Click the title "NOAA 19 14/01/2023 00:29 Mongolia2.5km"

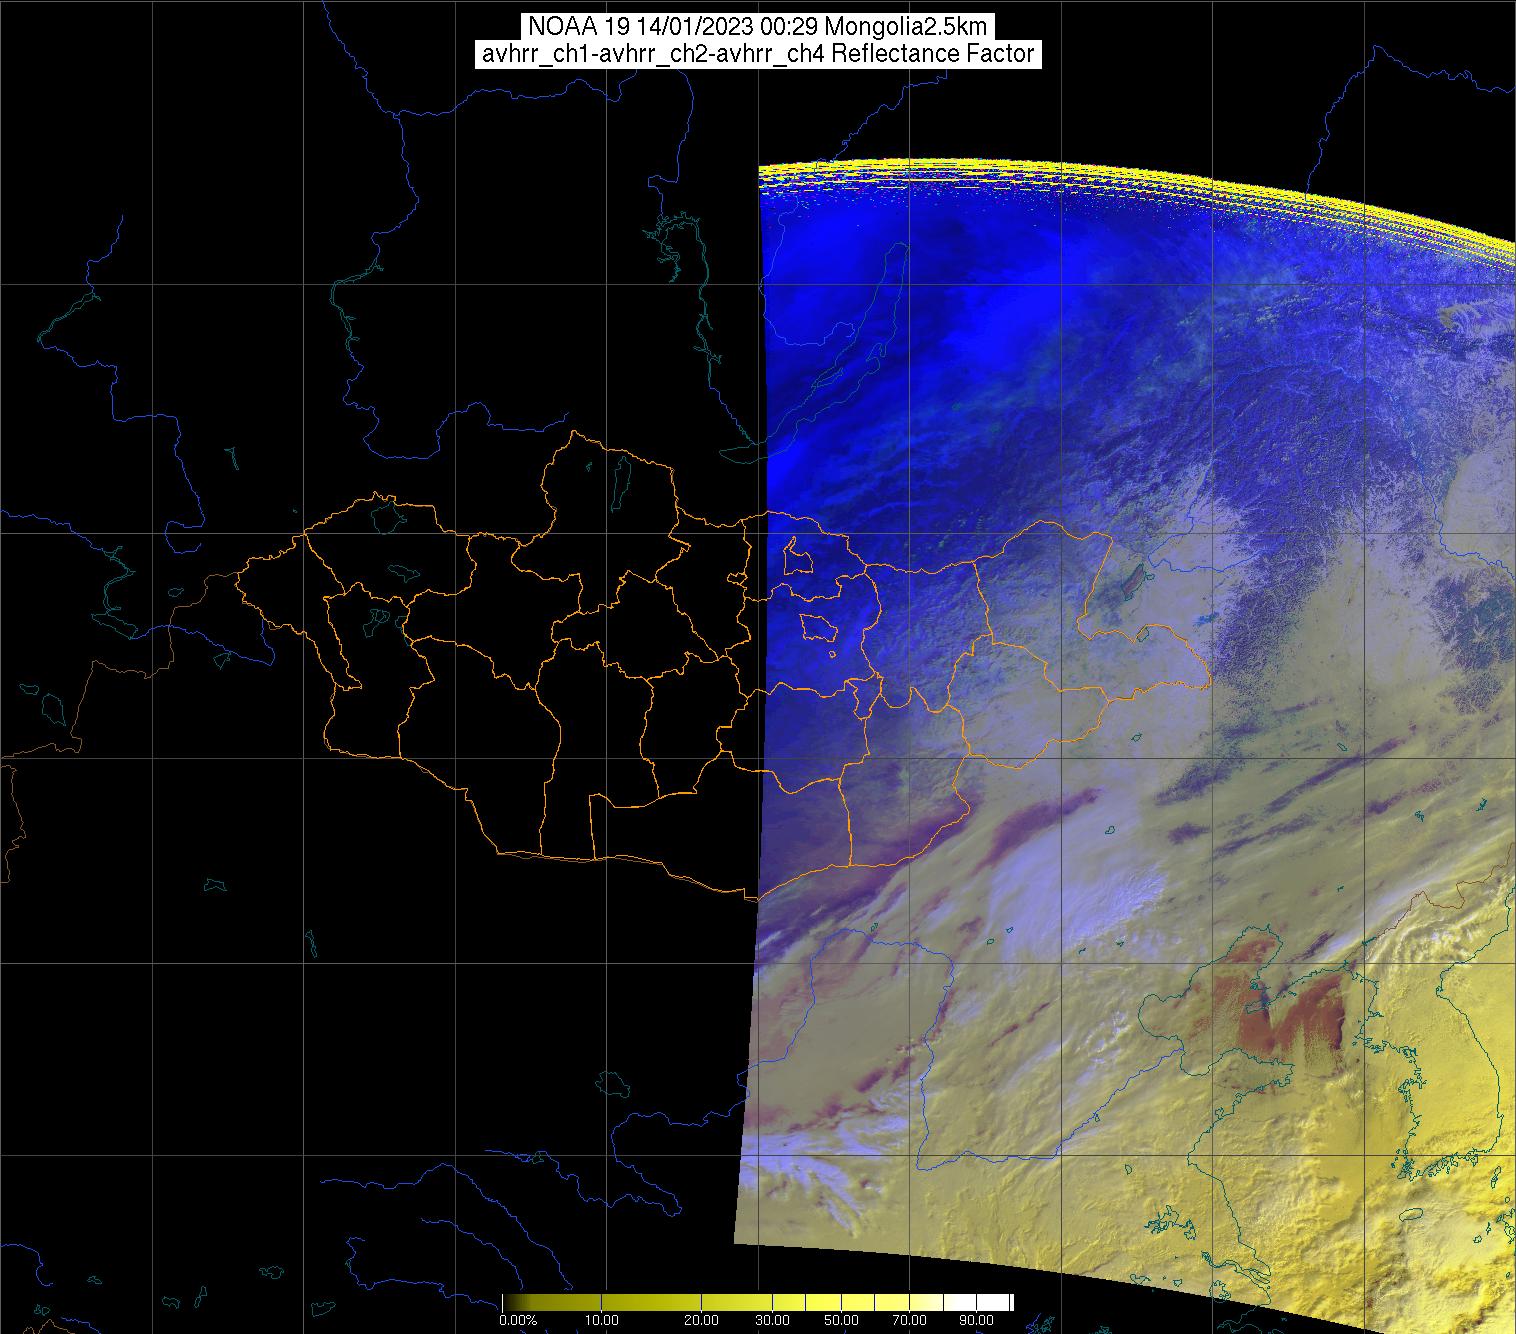758,26
